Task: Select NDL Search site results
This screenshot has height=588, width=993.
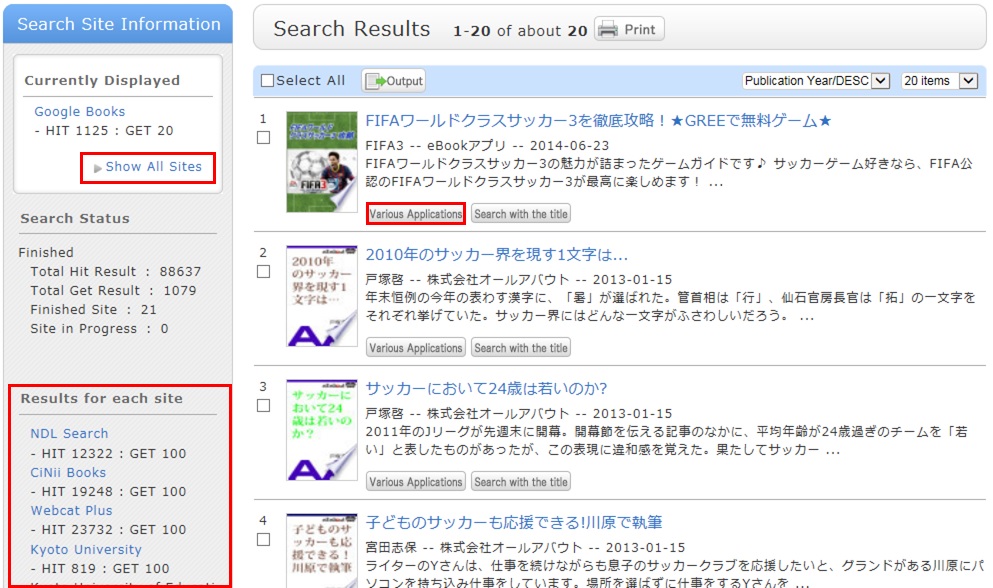Action: pos(69,434)
